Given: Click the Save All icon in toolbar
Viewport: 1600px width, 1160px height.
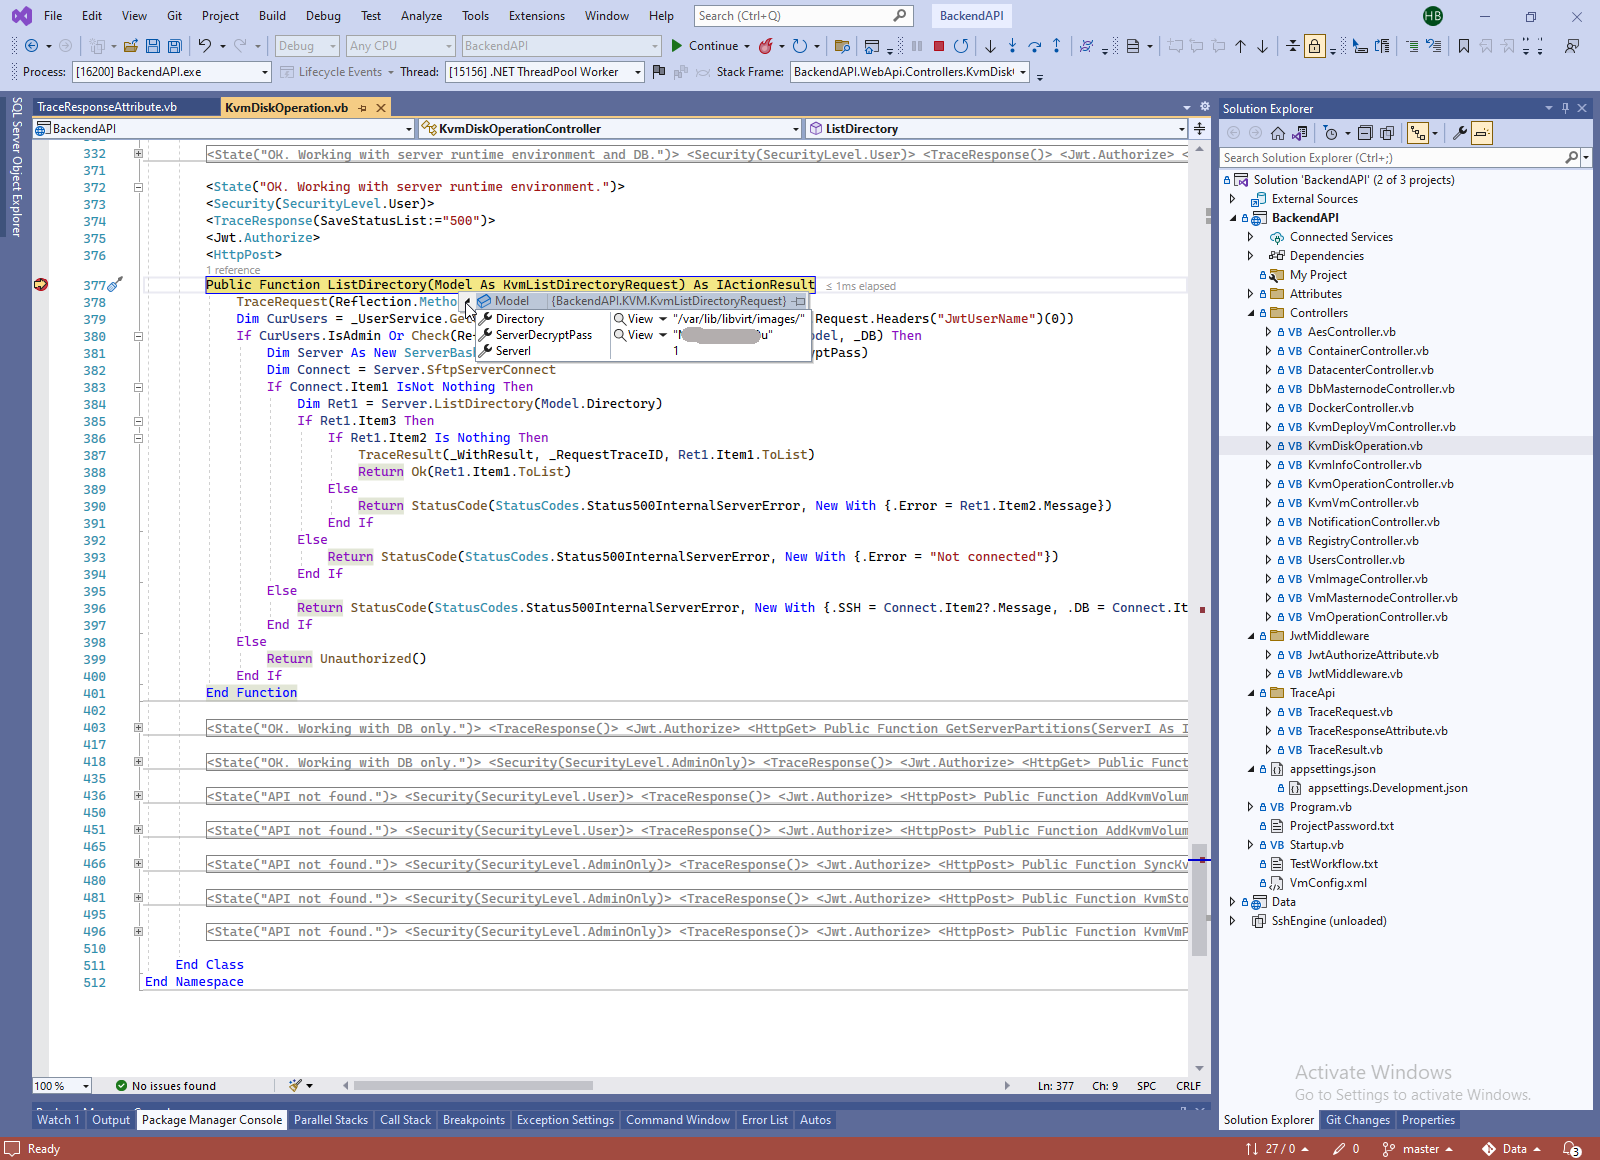Looking at the screenshot, I should click(x=175, y=46).
